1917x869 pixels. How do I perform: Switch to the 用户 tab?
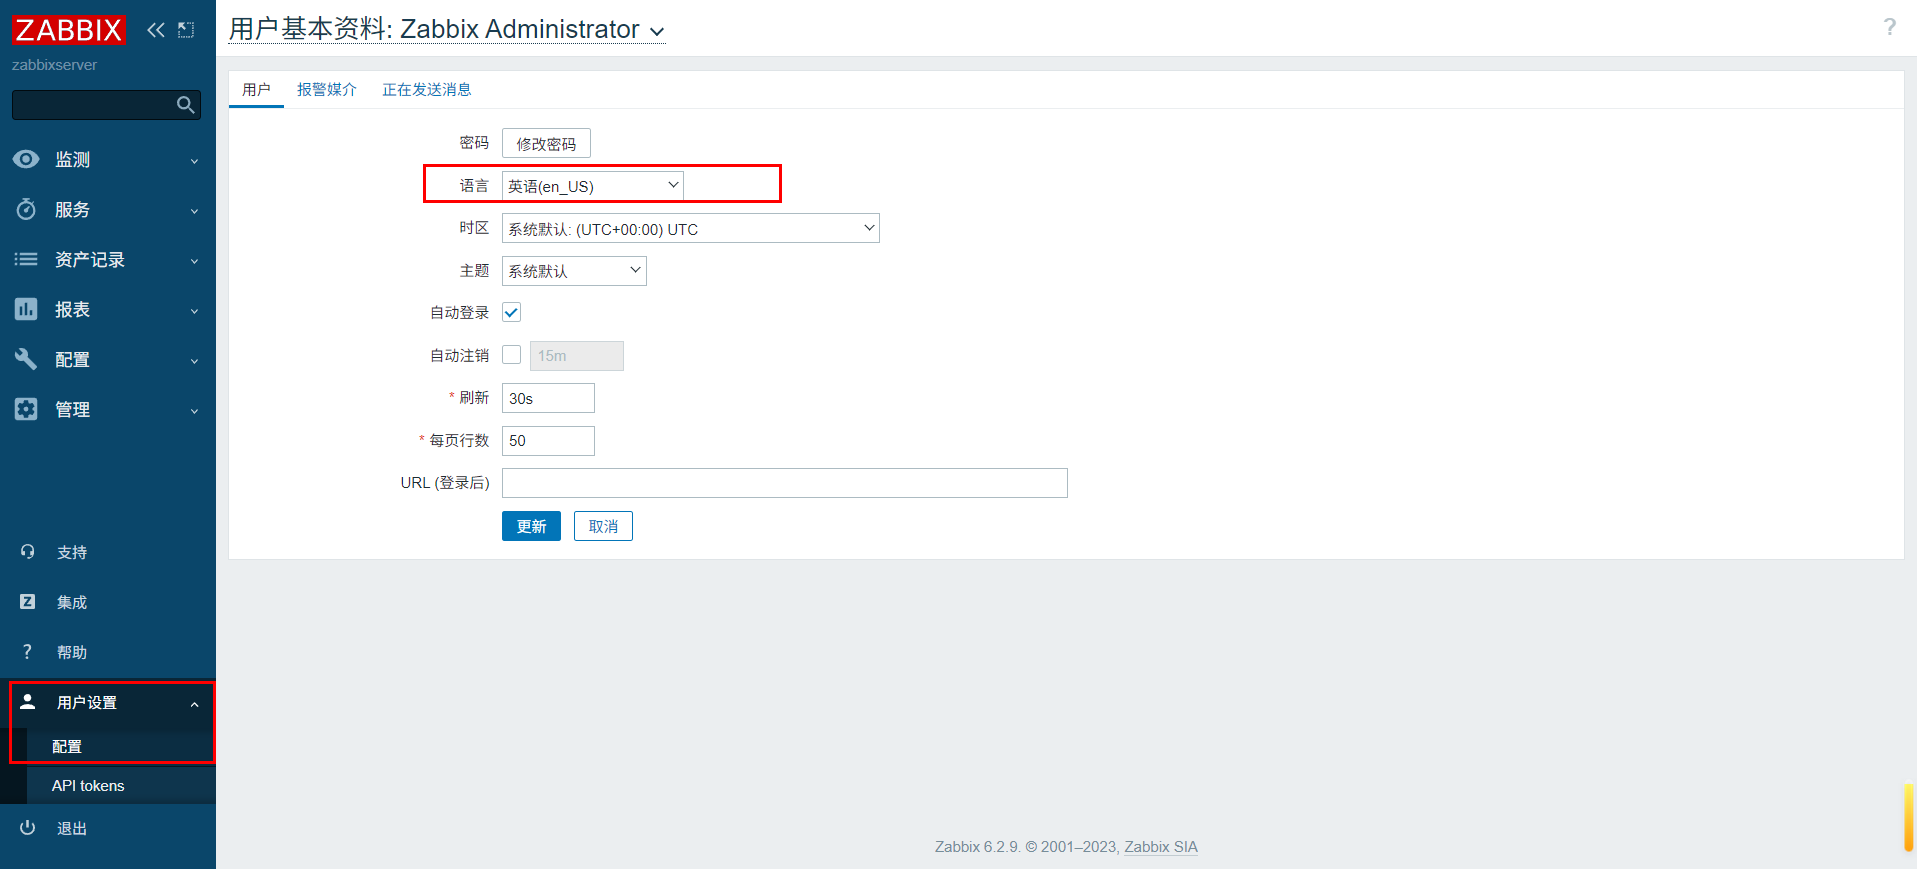(x=256, y=89)
